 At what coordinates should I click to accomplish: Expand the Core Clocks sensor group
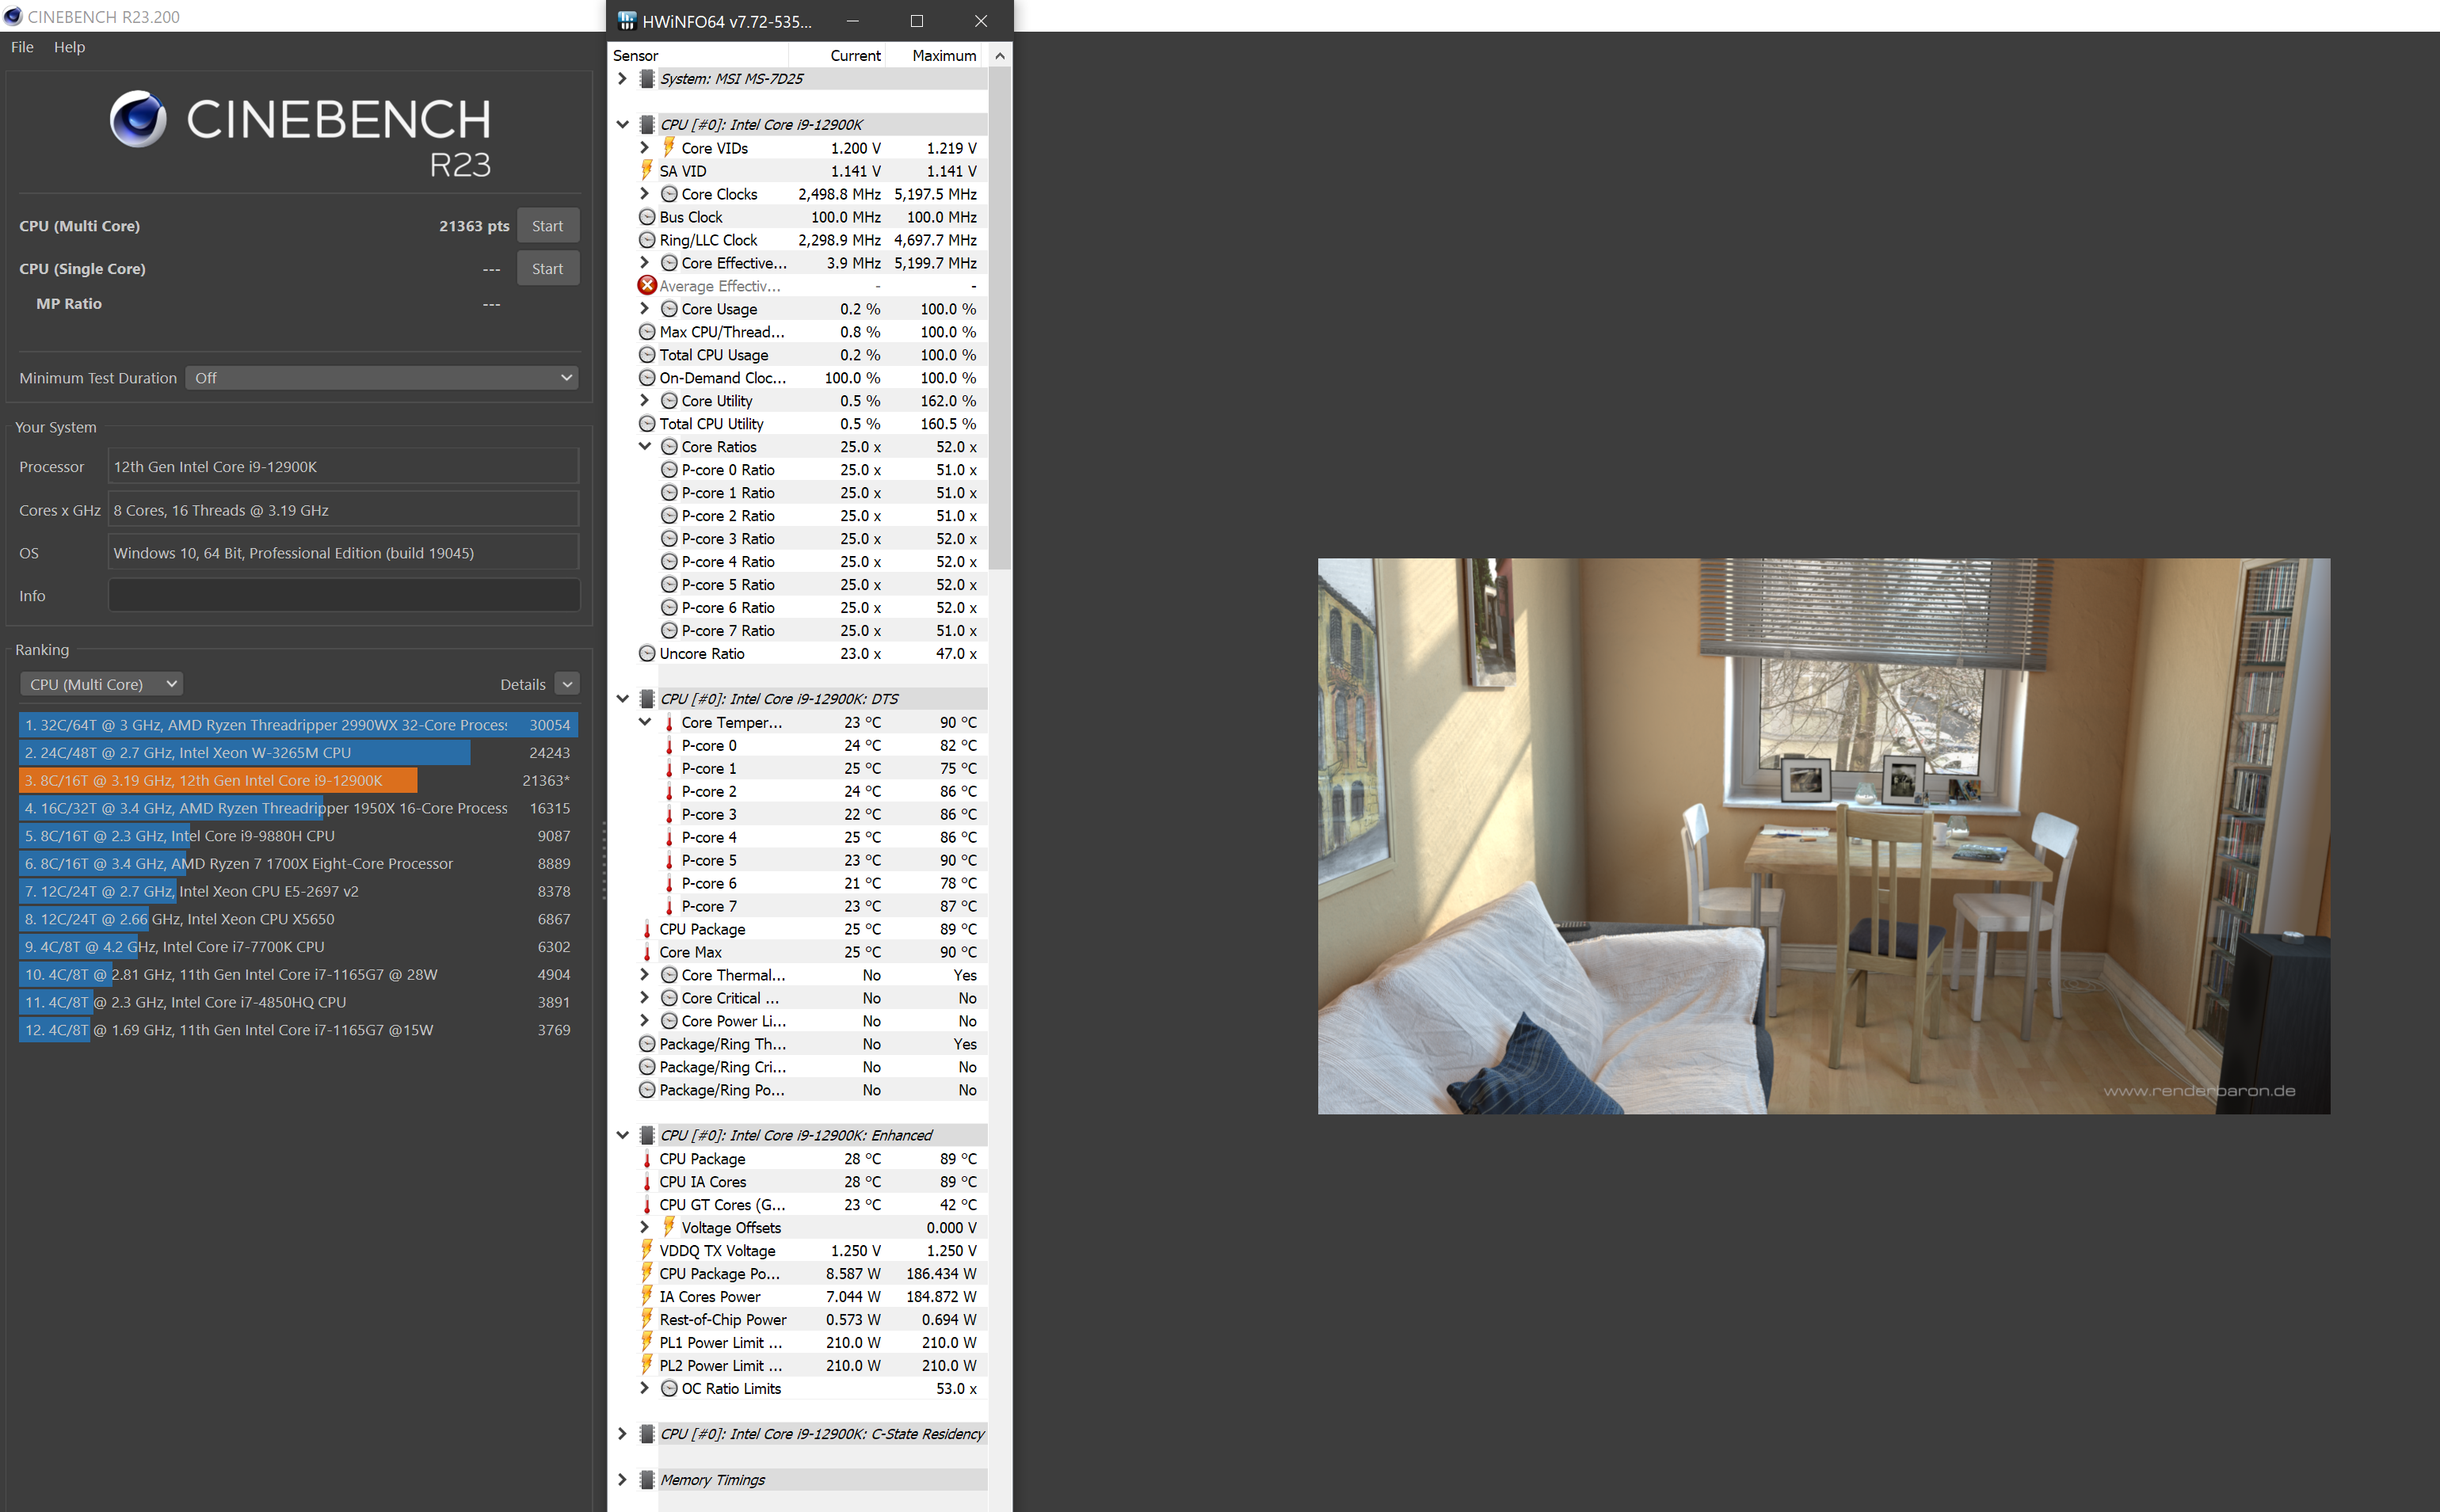tap(645, 194)
